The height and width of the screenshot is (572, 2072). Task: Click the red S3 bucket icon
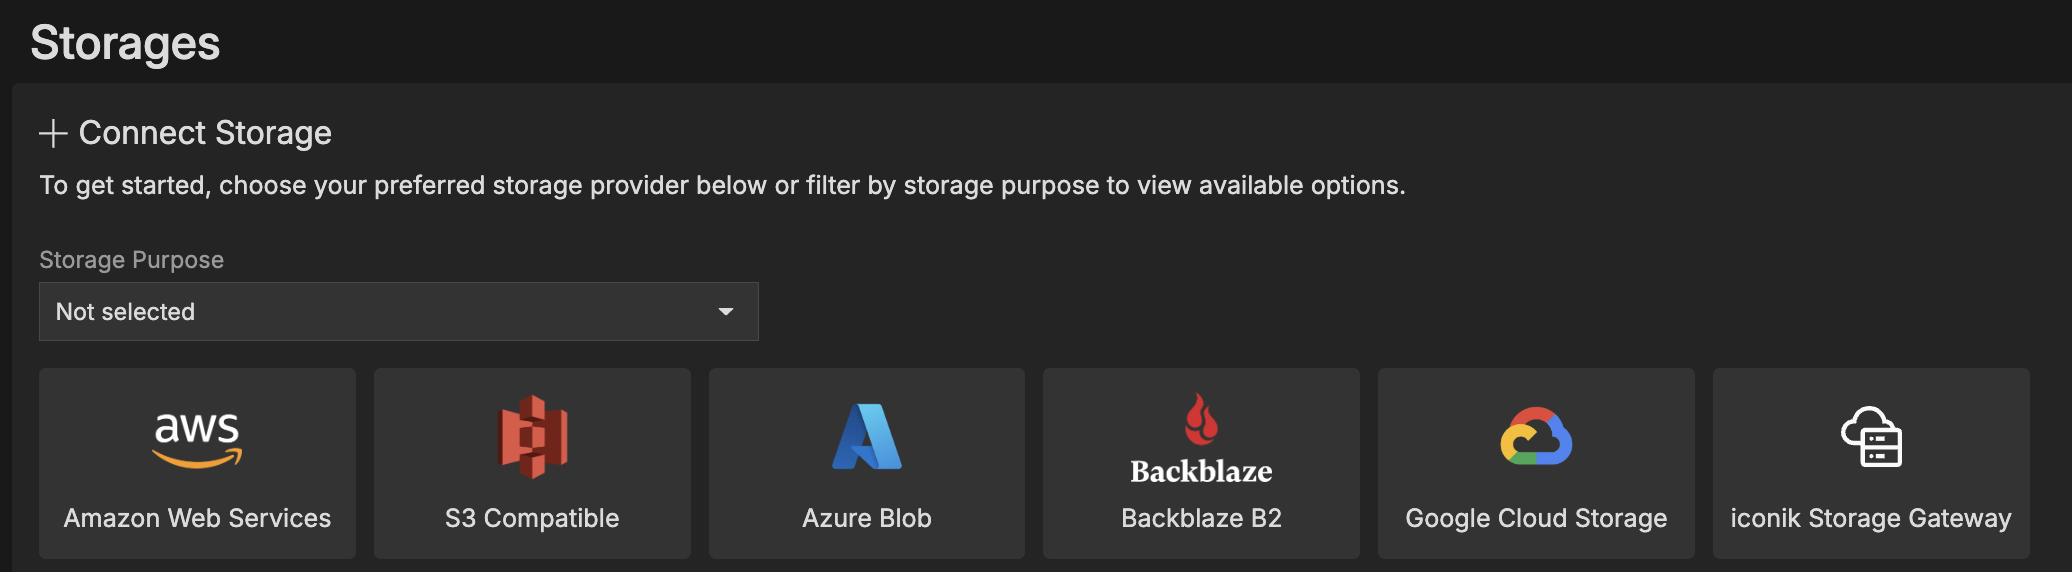[532, 437]
